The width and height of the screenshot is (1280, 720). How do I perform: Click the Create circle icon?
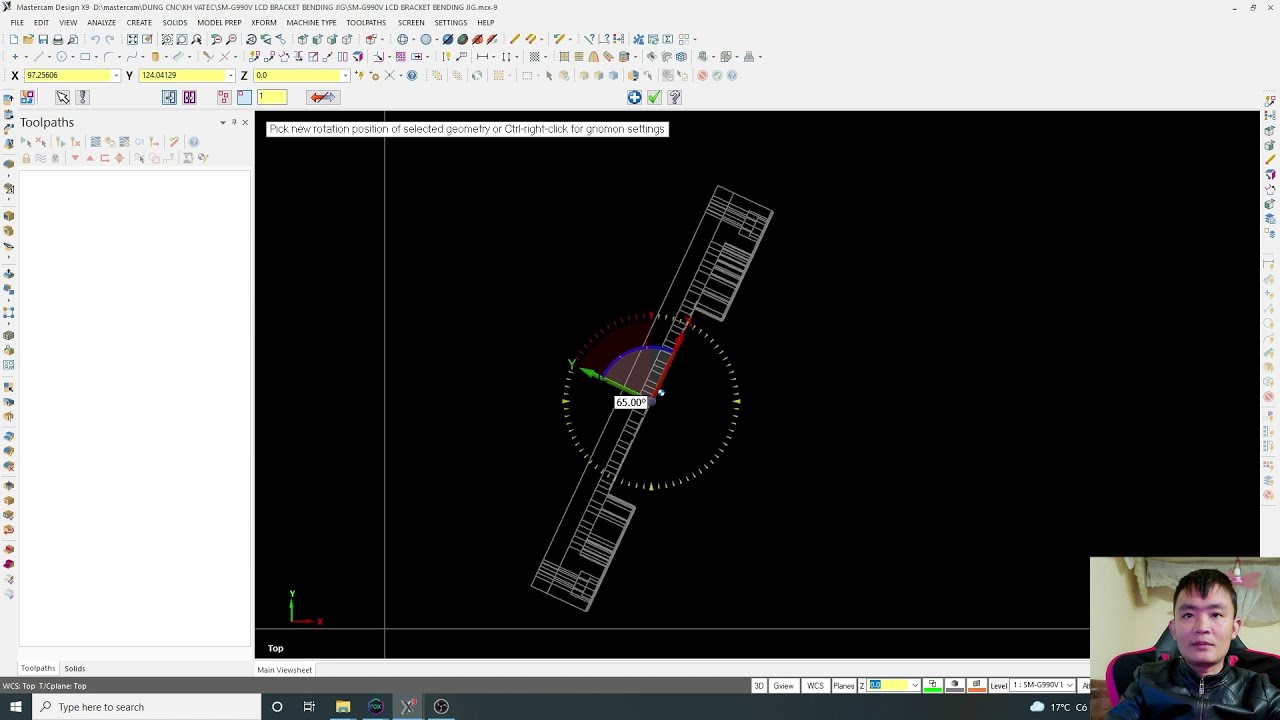click(x=62, y=56)
